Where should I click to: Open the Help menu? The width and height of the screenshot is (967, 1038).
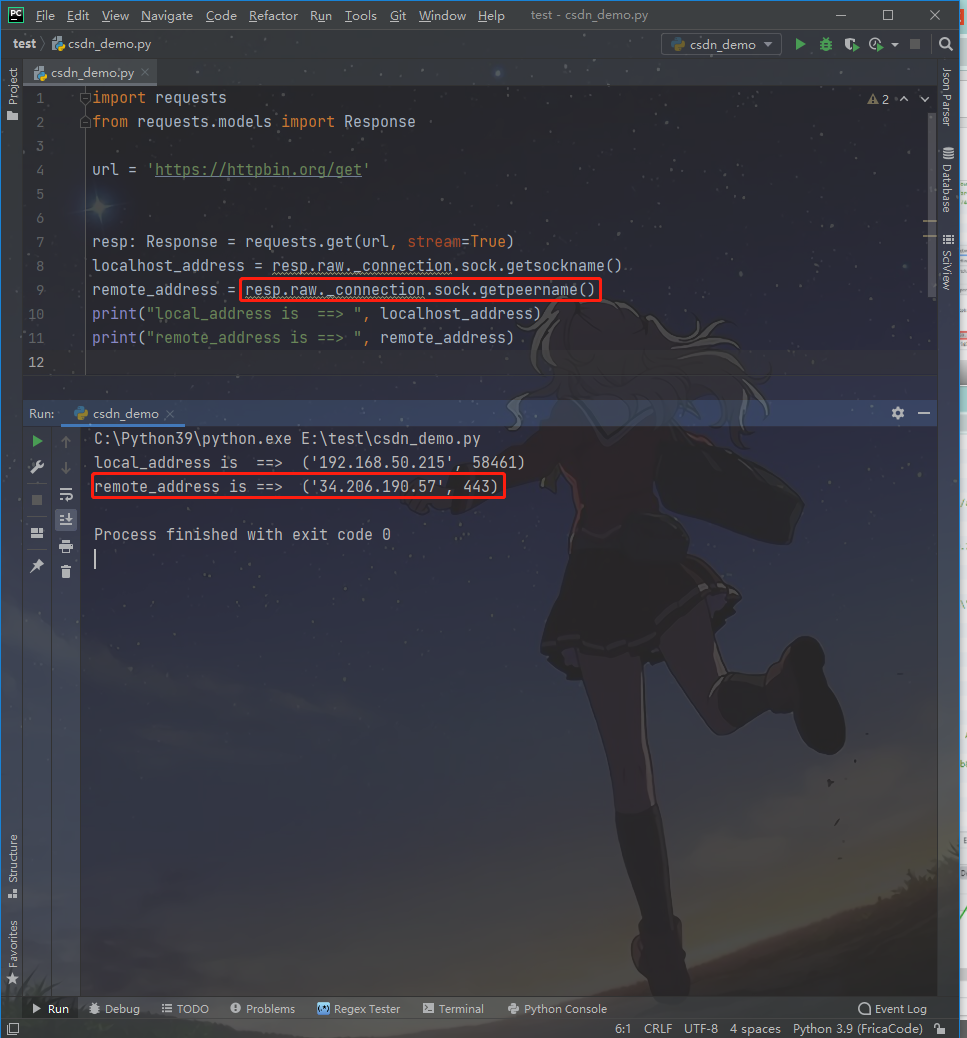coord(491,15)
